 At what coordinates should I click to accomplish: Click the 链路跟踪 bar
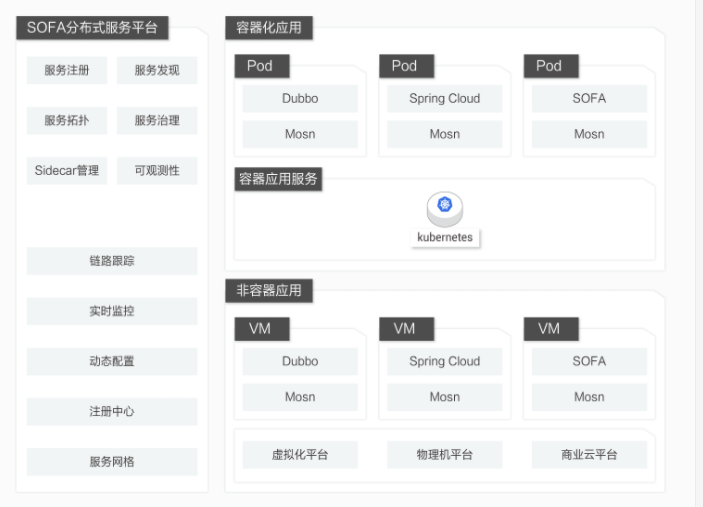[112, 261]
